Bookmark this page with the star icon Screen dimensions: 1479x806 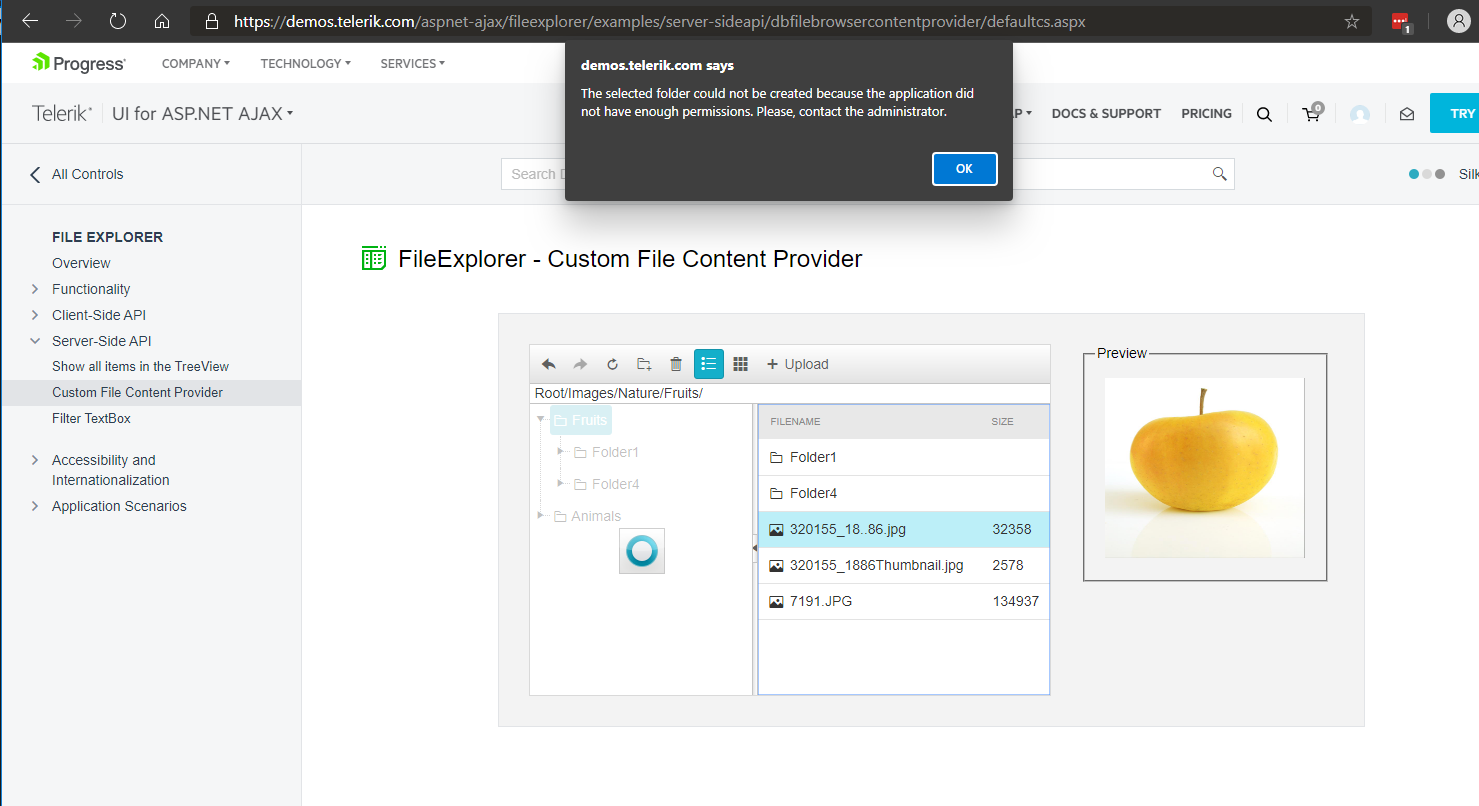(1352, 21)
